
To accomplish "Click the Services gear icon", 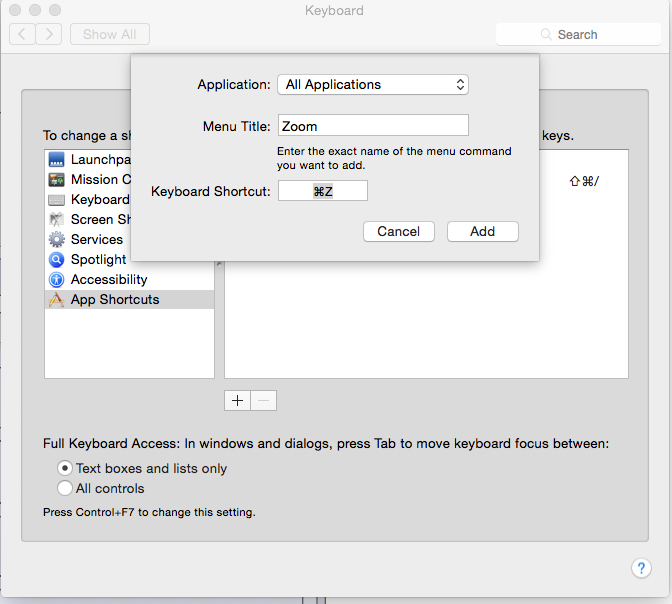I will point(56,240).
